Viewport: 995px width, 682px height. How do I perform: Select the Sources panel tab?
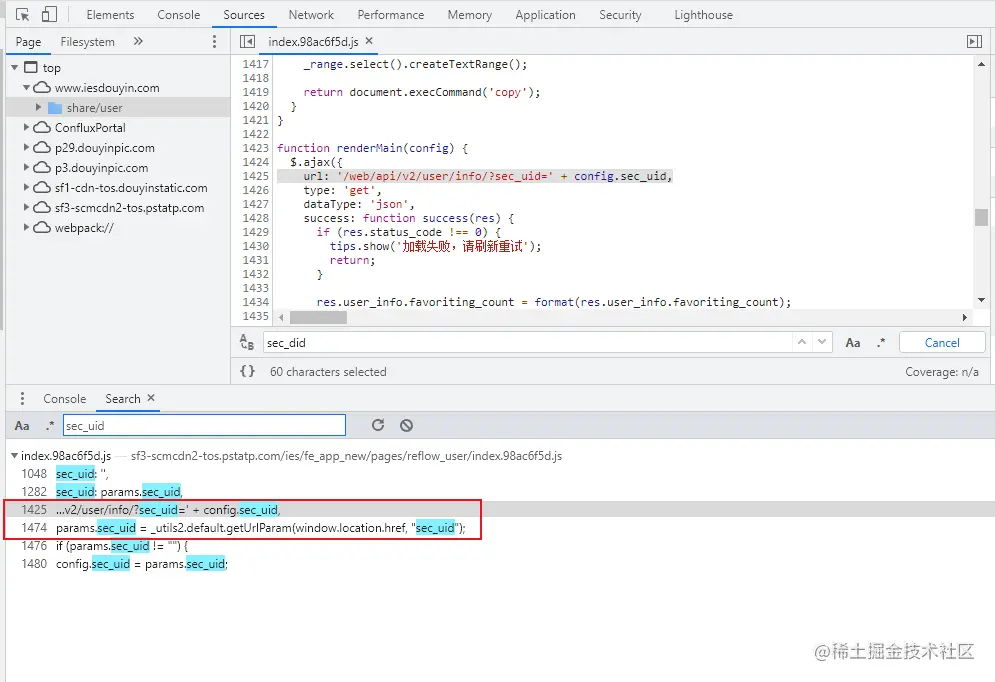(244, 15)
